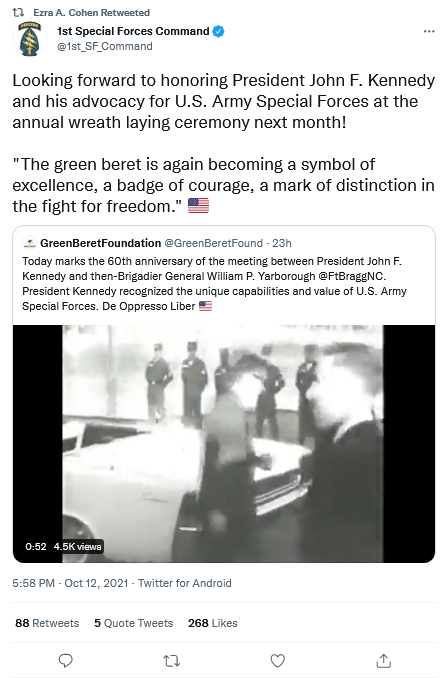Image resolution: width=448 pixels, height=678 pixels.
Task: Click the @GreenBeretFound handle
Action: coord(213,243)
